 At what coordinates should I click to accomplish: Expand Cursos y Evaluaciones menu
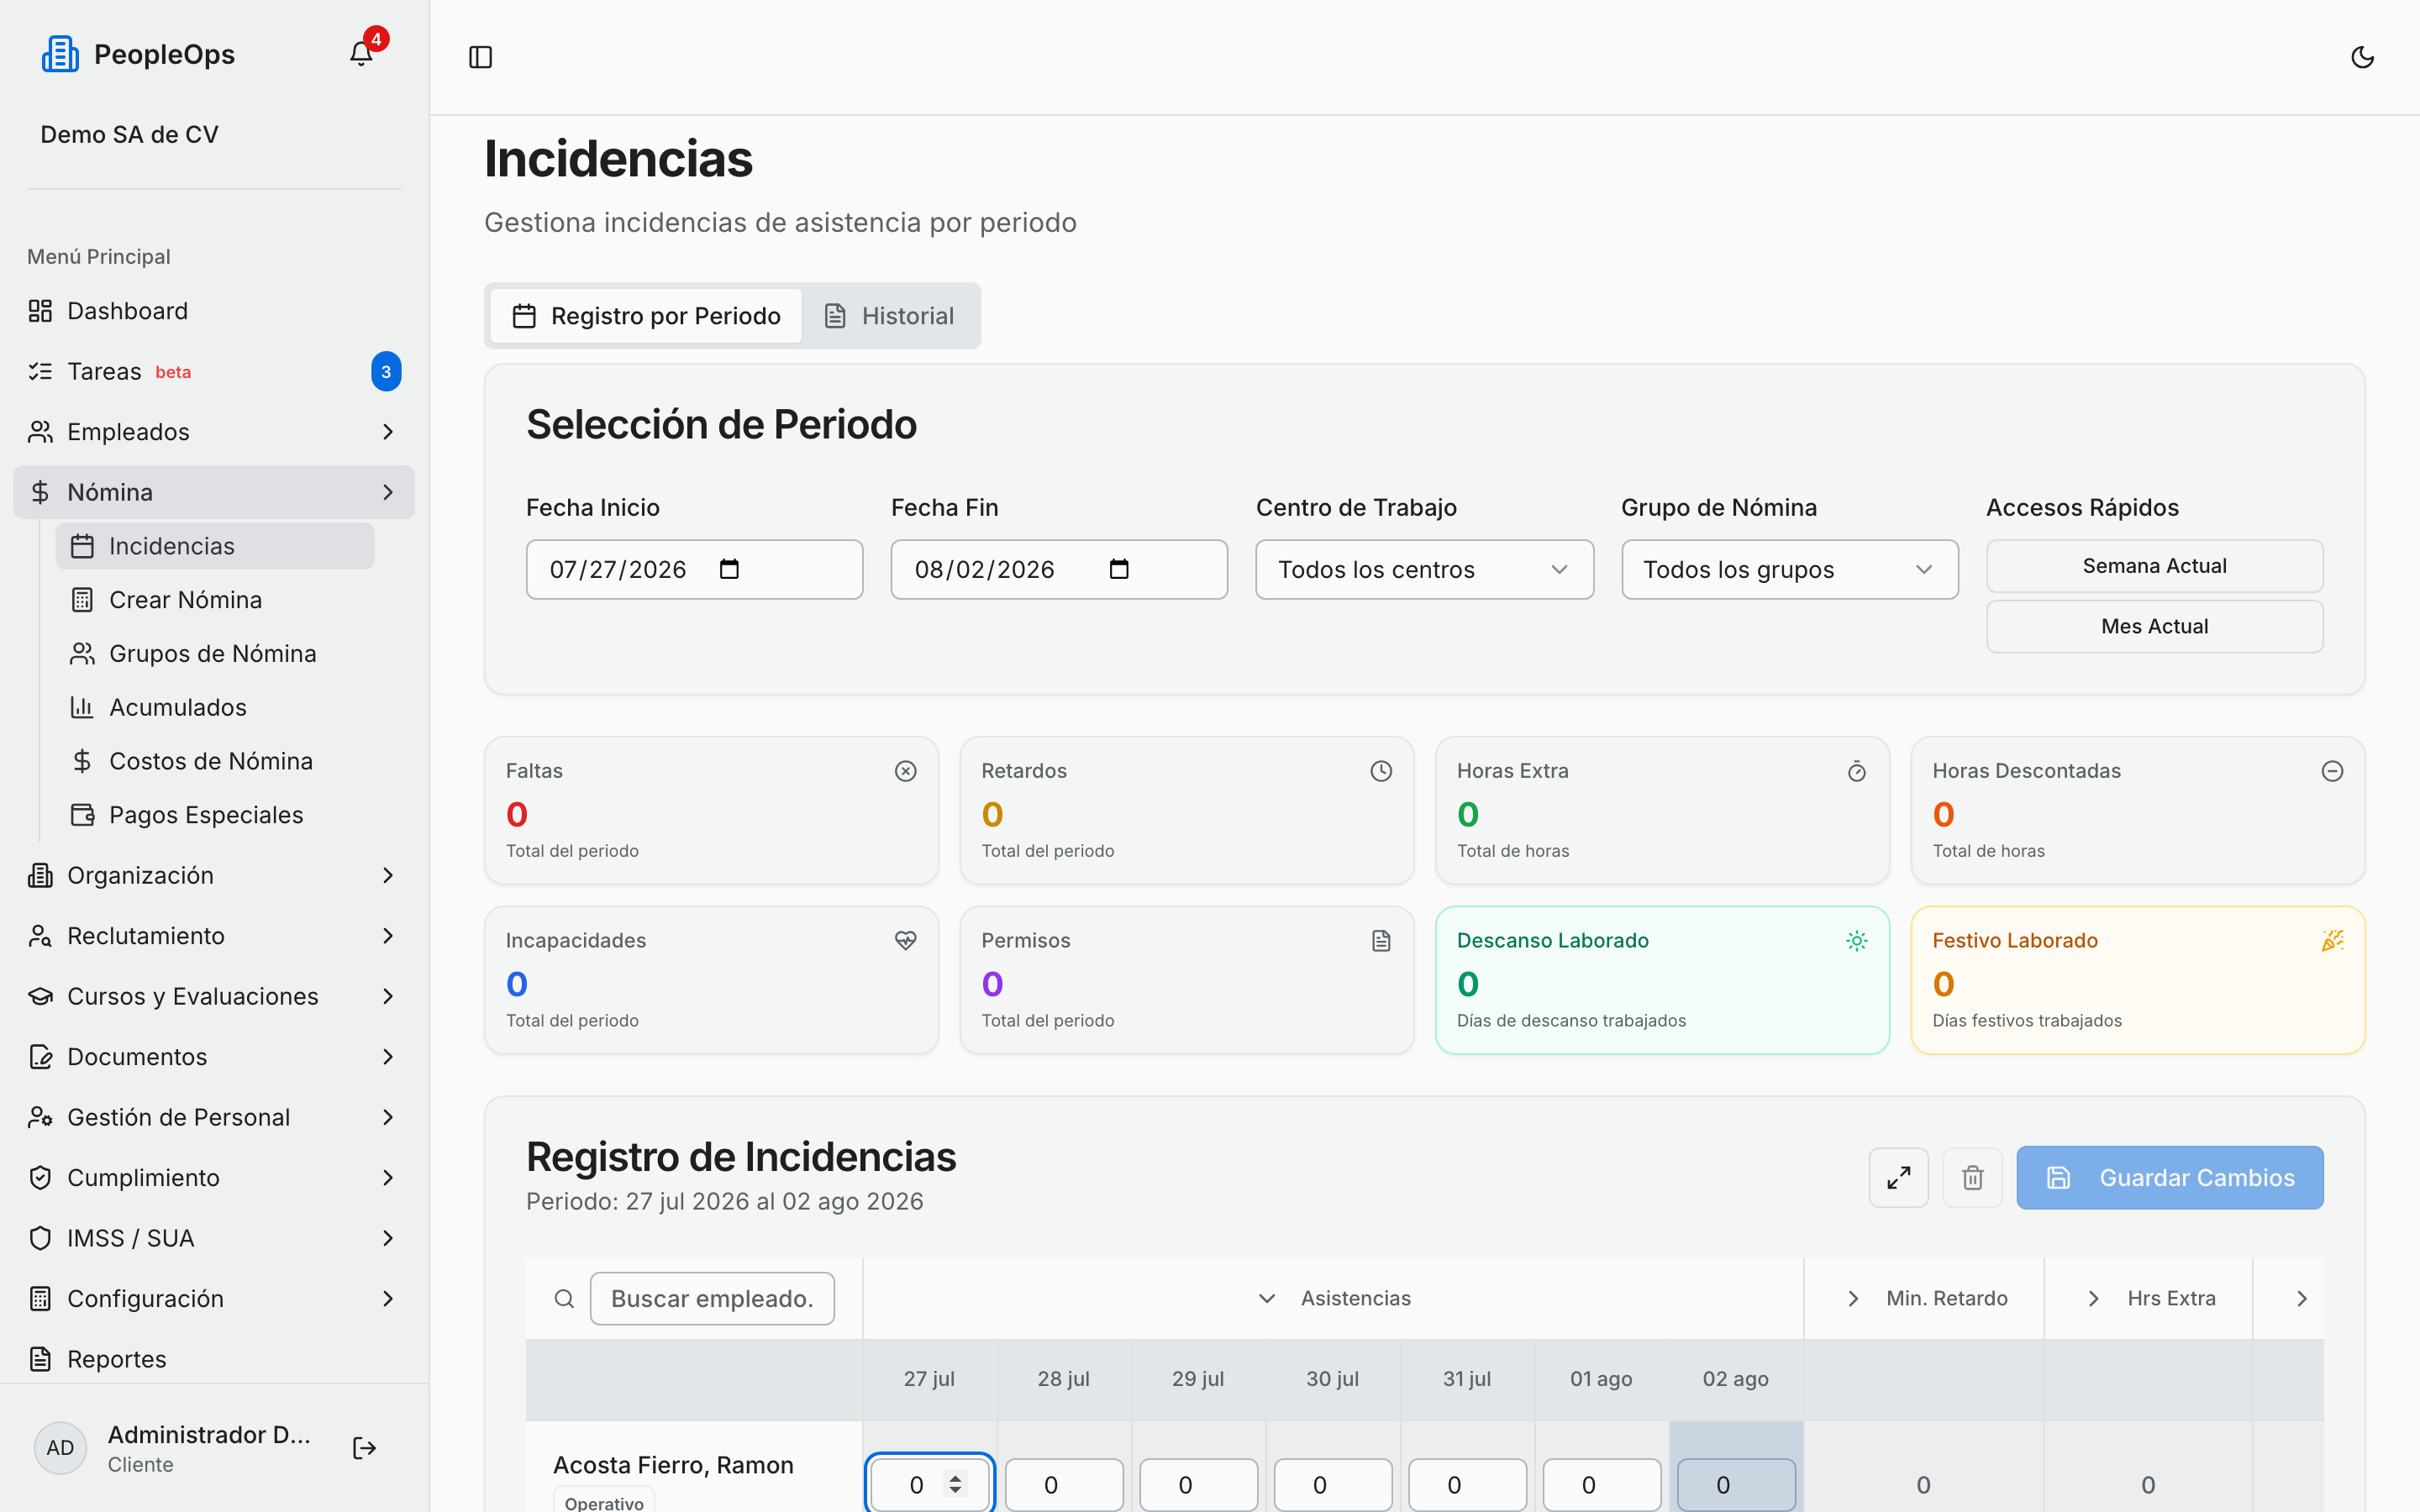pyautogui.click(x=214, y=996)
